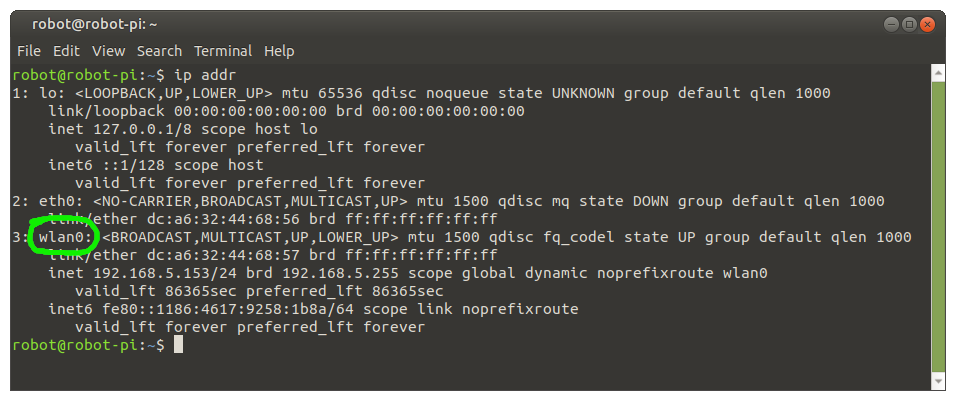Maximize the terminal window
Viewport: 956px width, 401px height.
click(909, 25)
